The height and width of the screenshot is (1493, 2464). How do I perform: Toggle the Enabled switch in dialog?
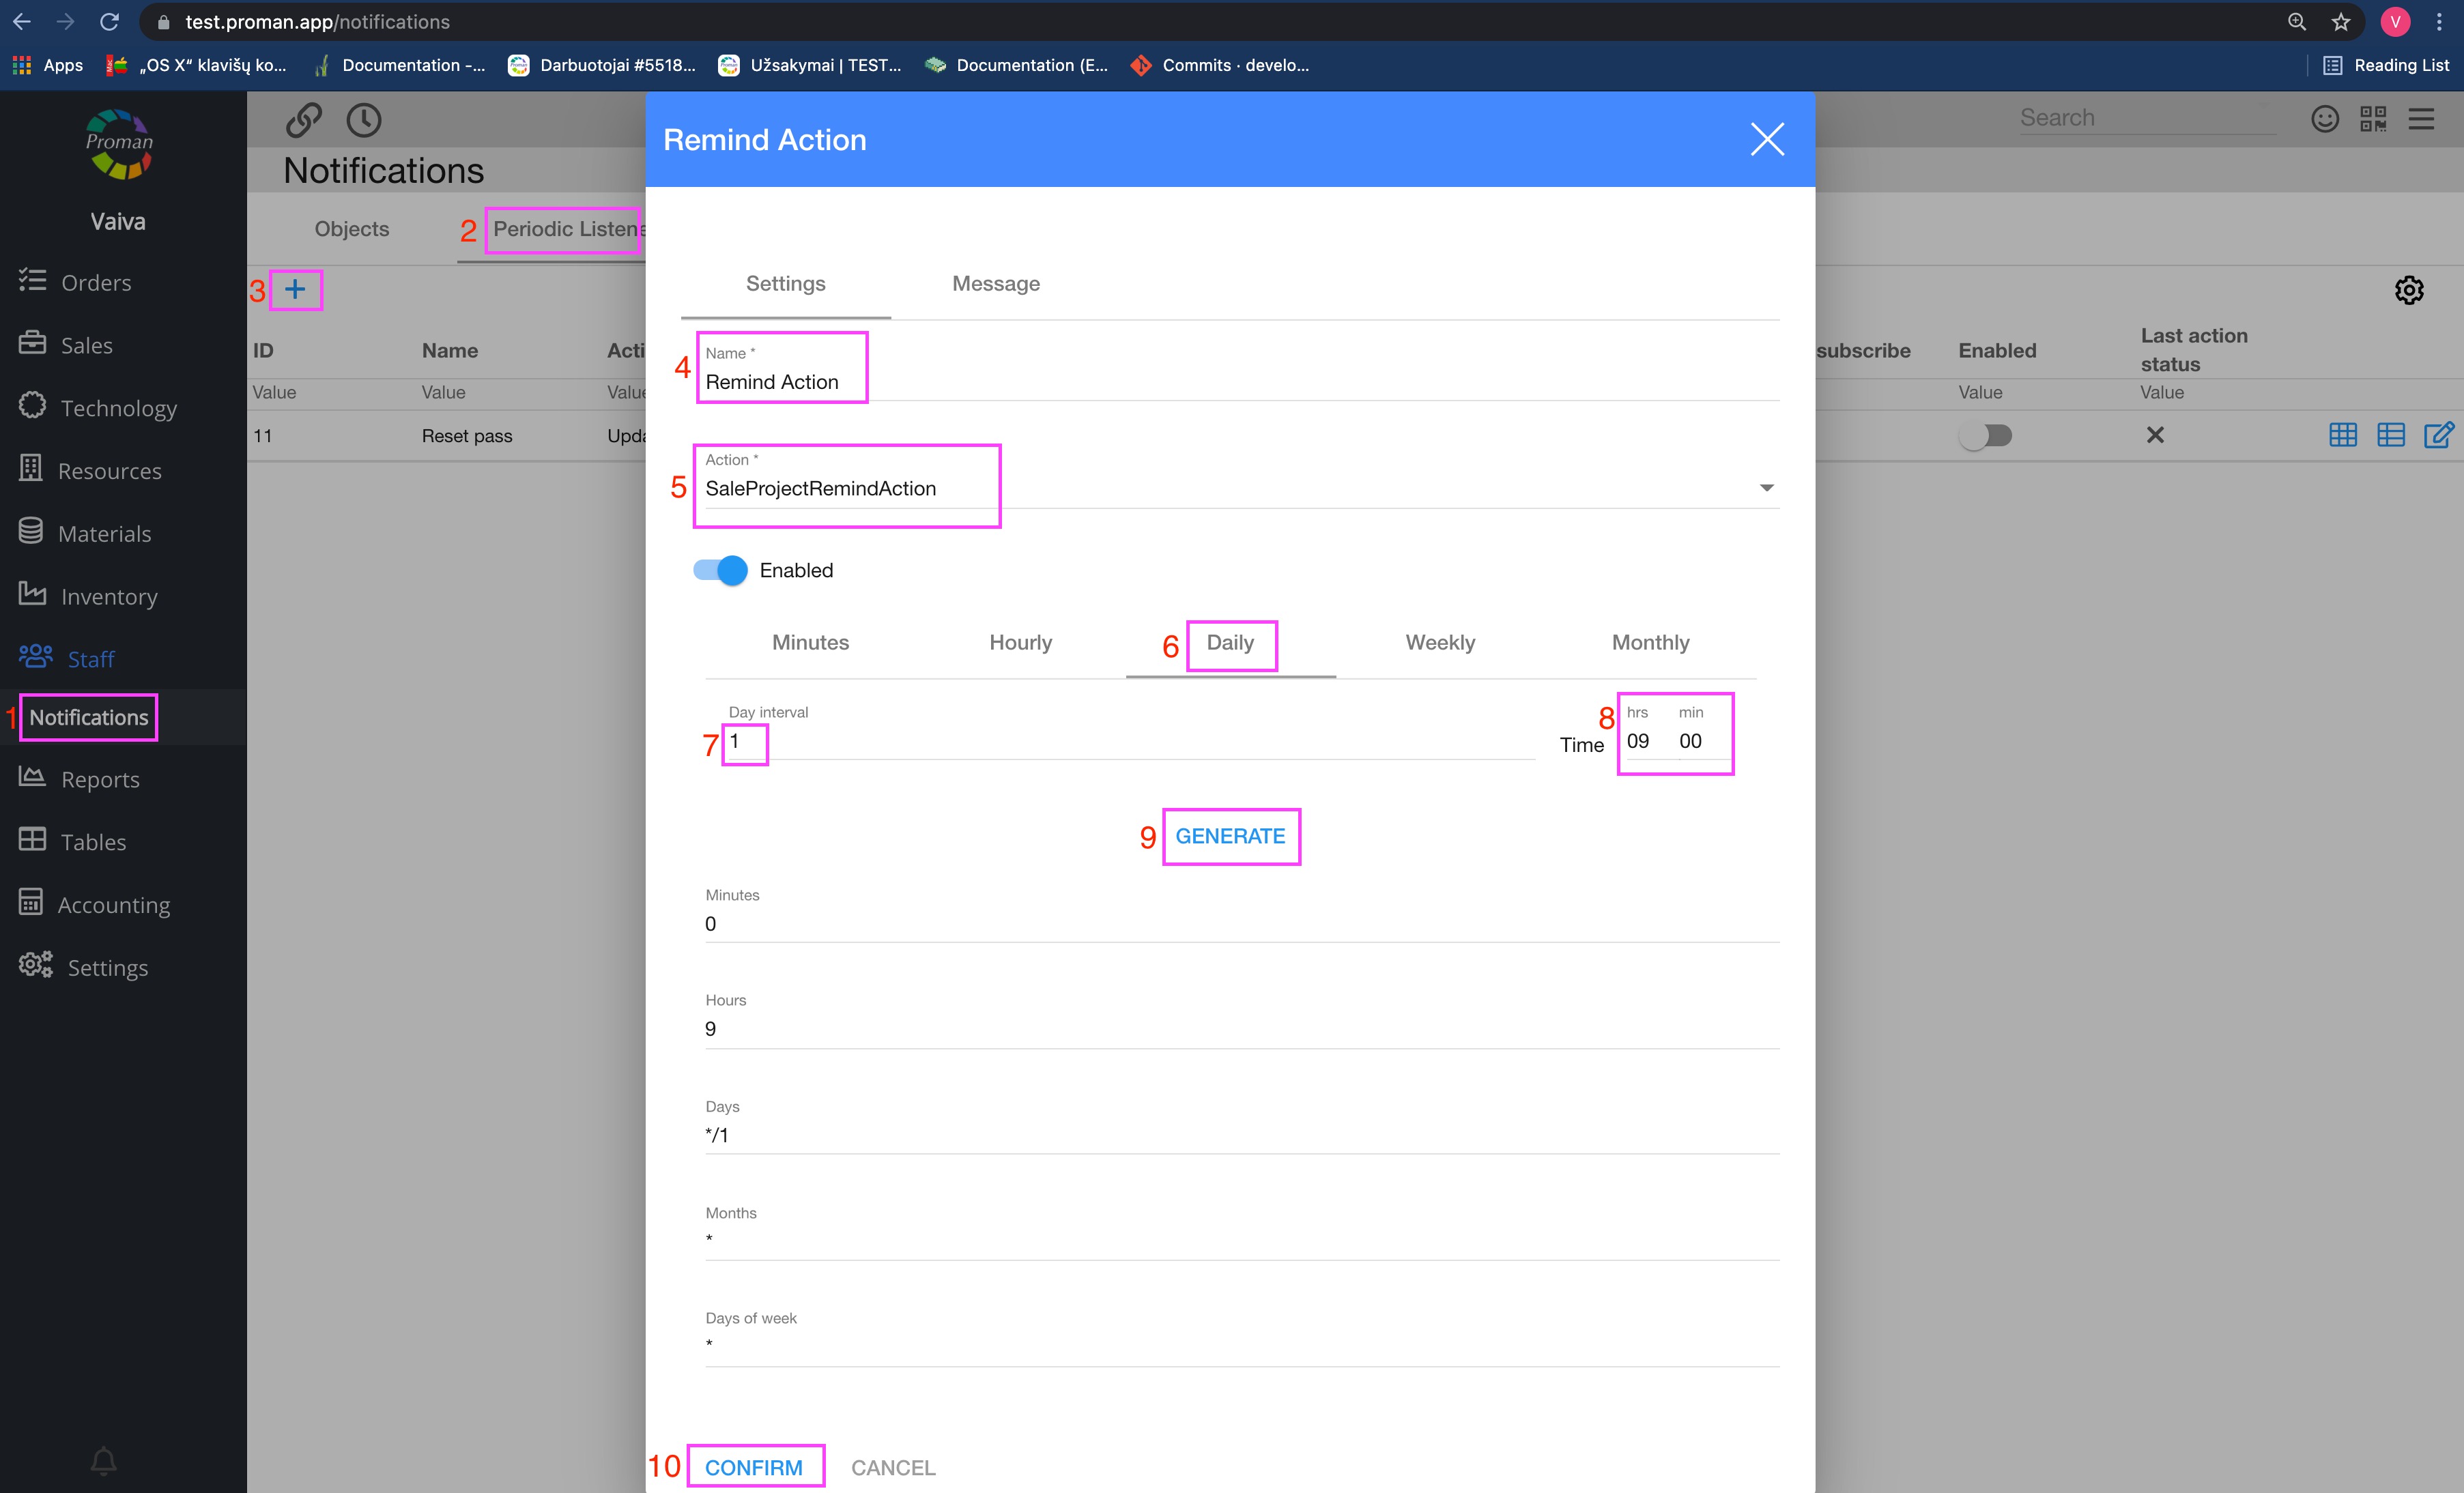tap(721, 570)
